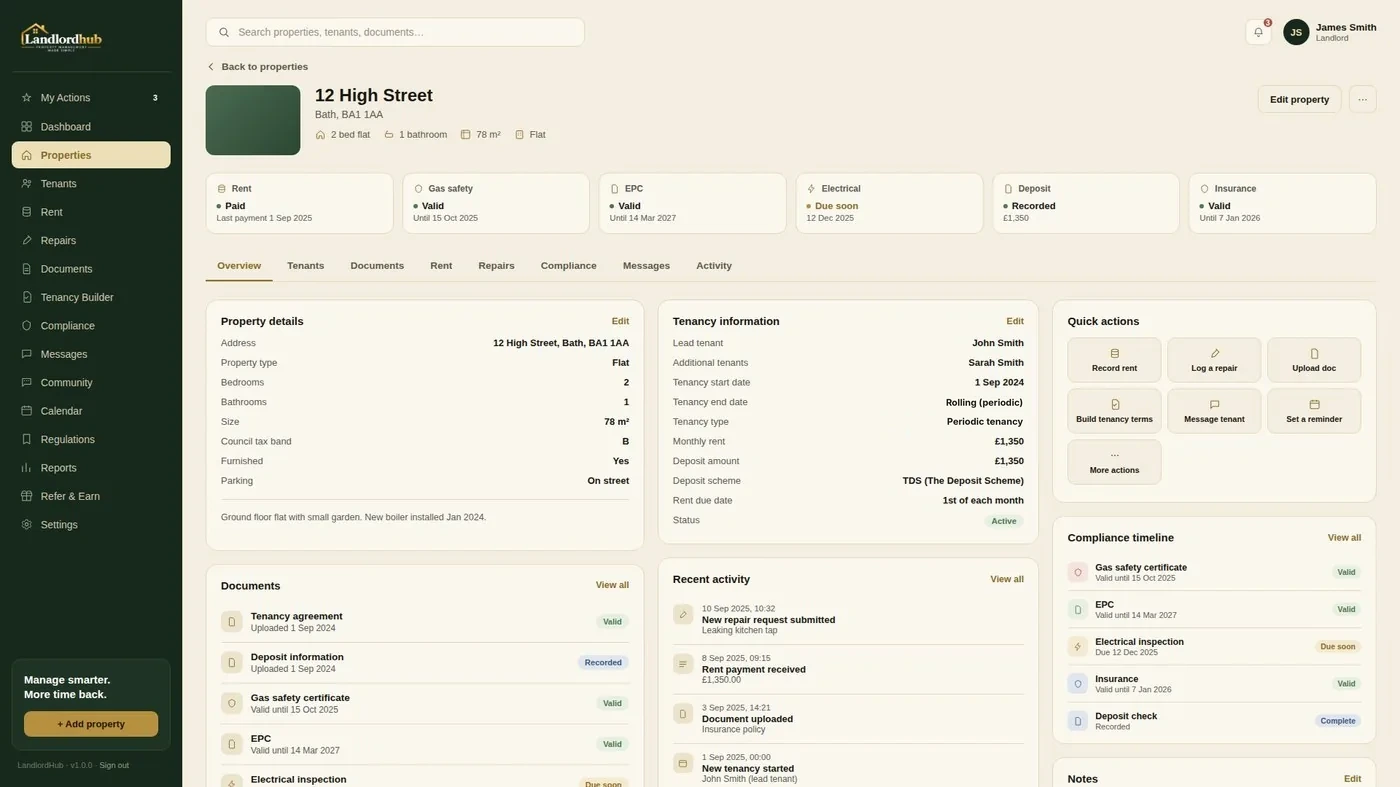Open Tenancy Builder in the sidebar

click(91, 297)
